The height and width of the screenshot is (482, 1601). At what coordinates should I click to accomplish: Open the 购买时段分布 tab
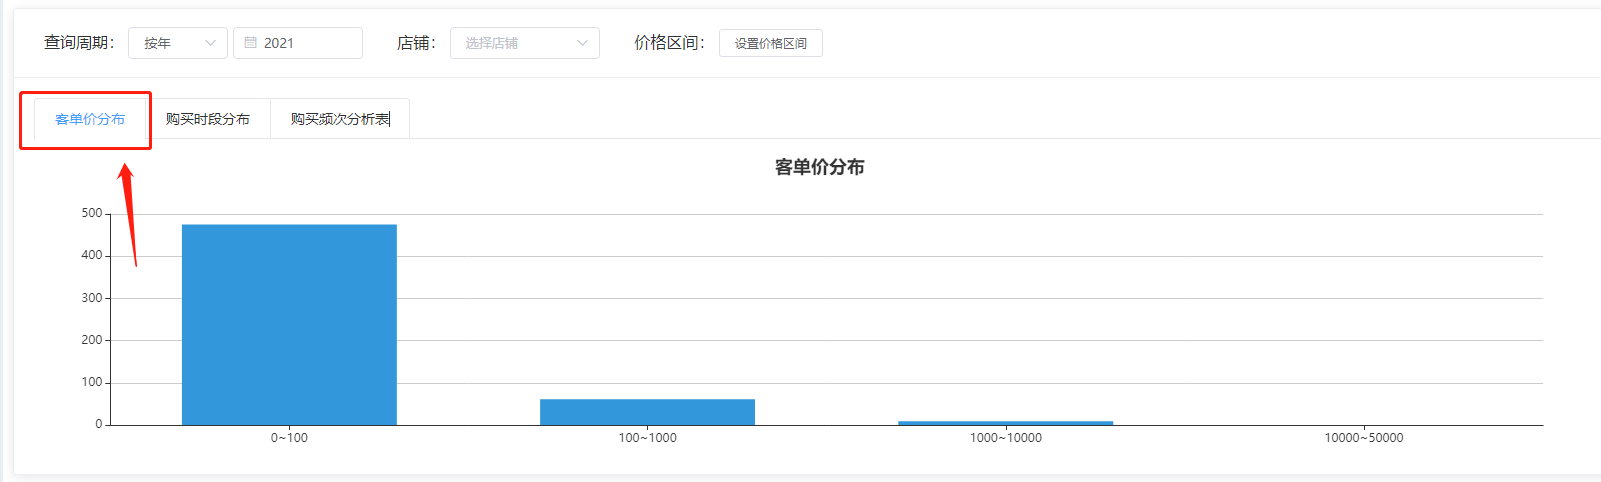point(208,119)
